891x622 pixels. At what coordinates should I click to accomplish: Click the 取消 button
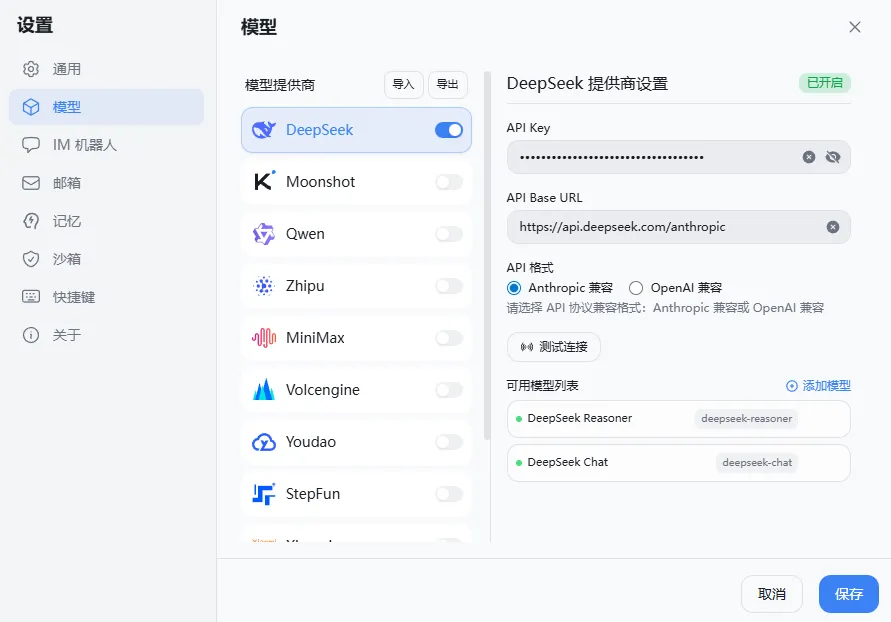click(772, 594)
